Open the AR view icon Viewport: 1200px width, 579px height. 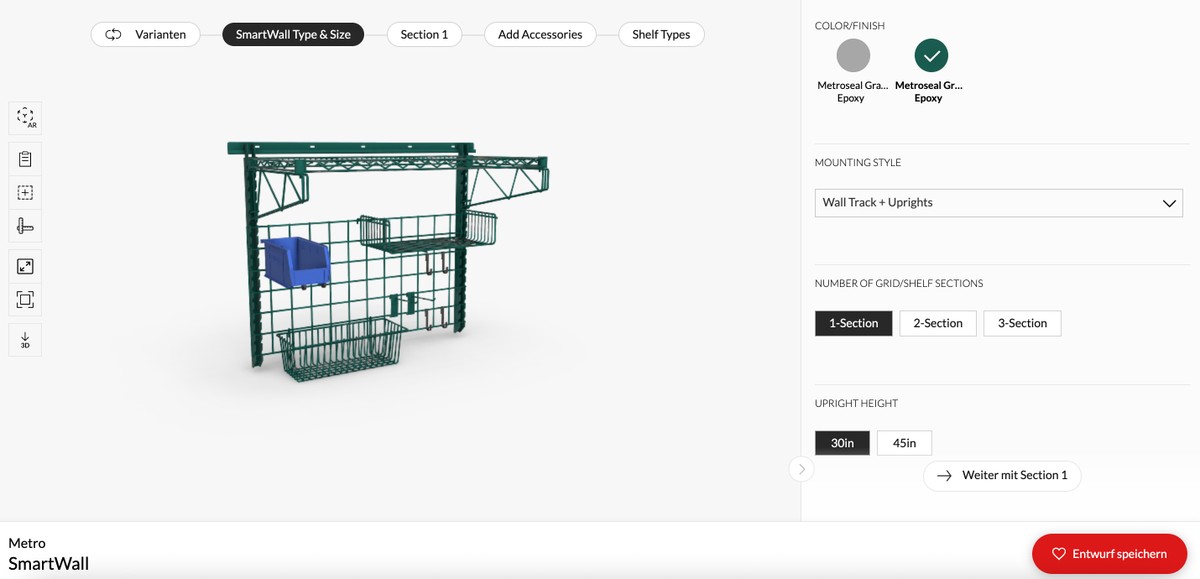[26, 118]
